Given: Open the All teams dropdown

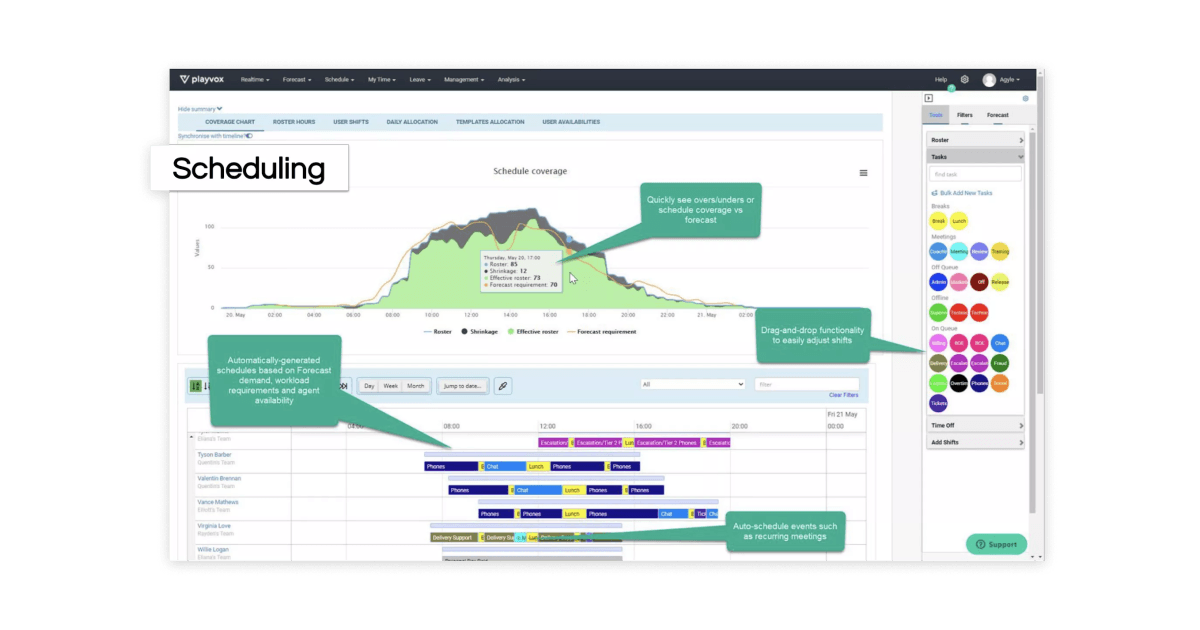Looking at the screenshot, I should [693, 384].
